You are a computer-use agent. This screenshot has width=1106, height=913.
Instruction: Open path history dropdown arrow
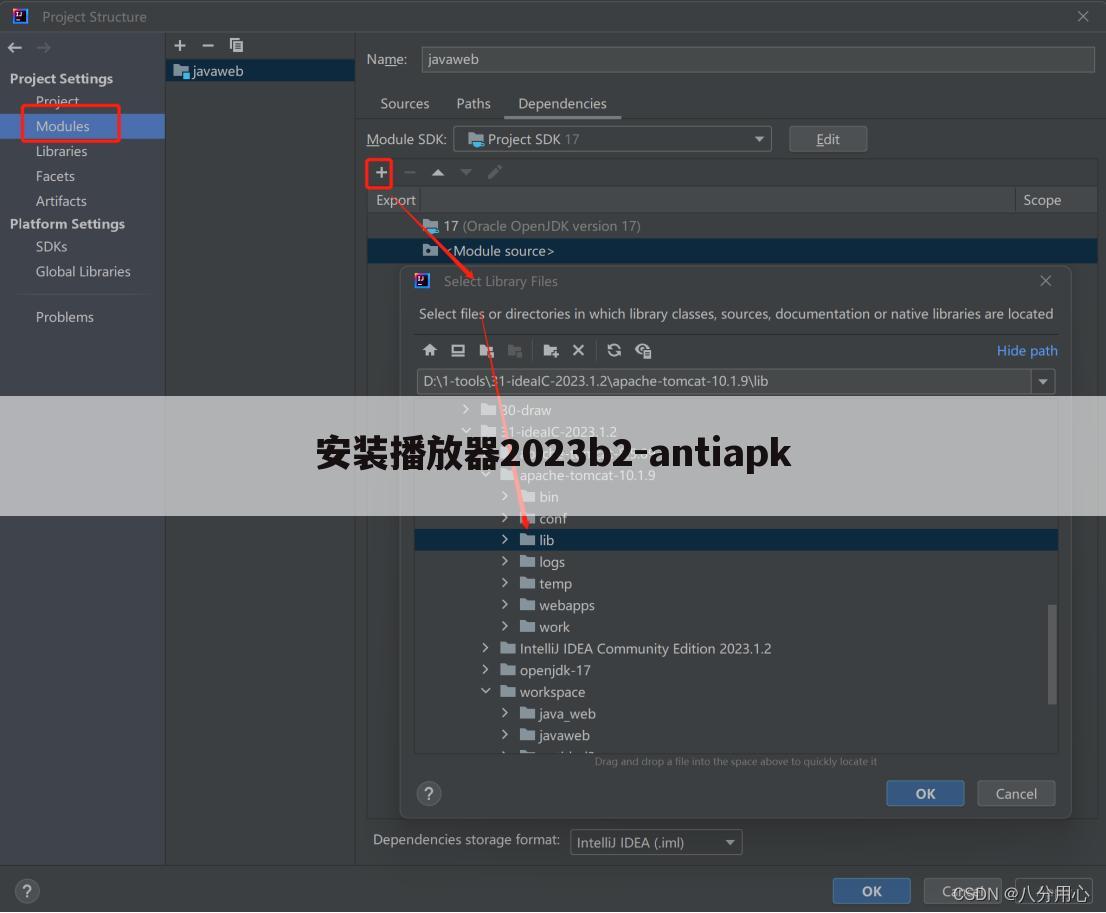[1043, 382]
